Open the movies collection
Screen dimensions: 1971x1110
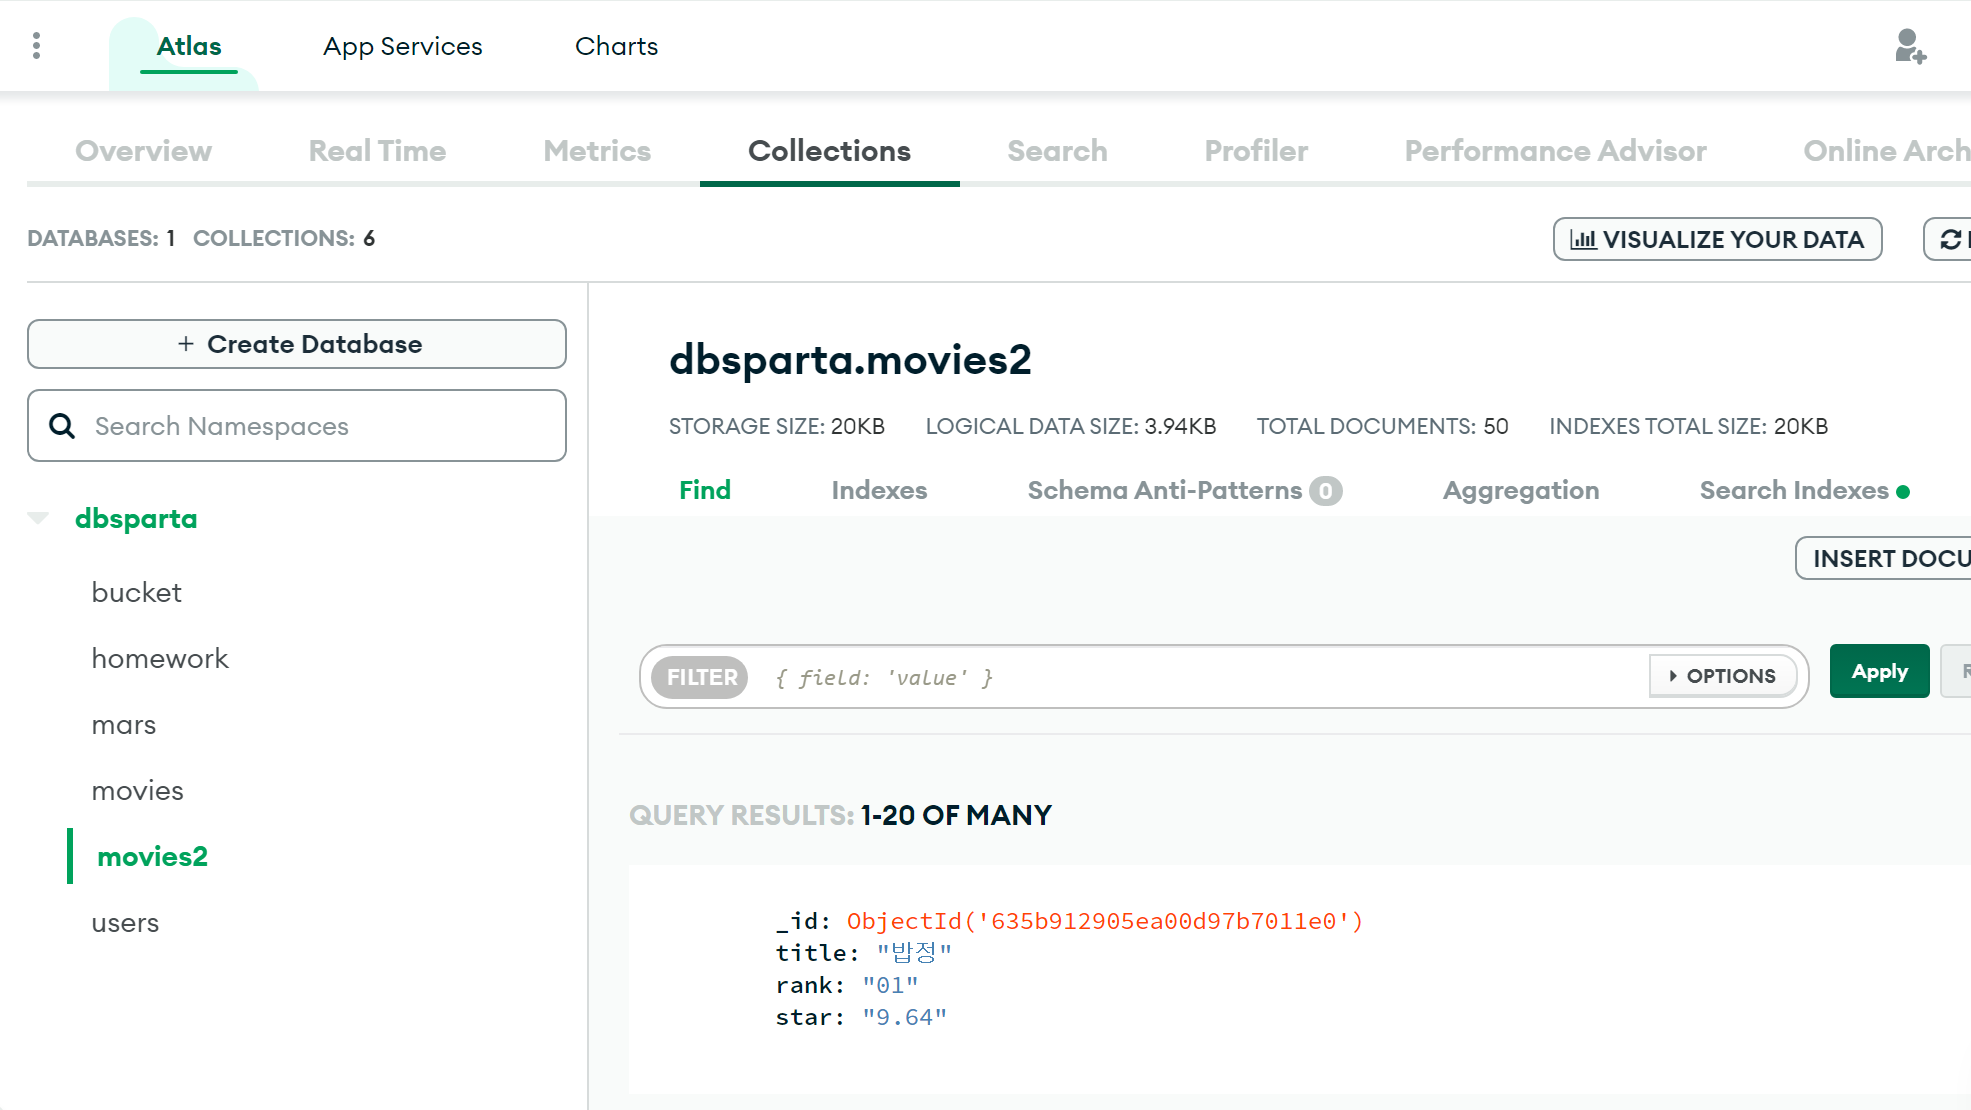click(137, 791)
